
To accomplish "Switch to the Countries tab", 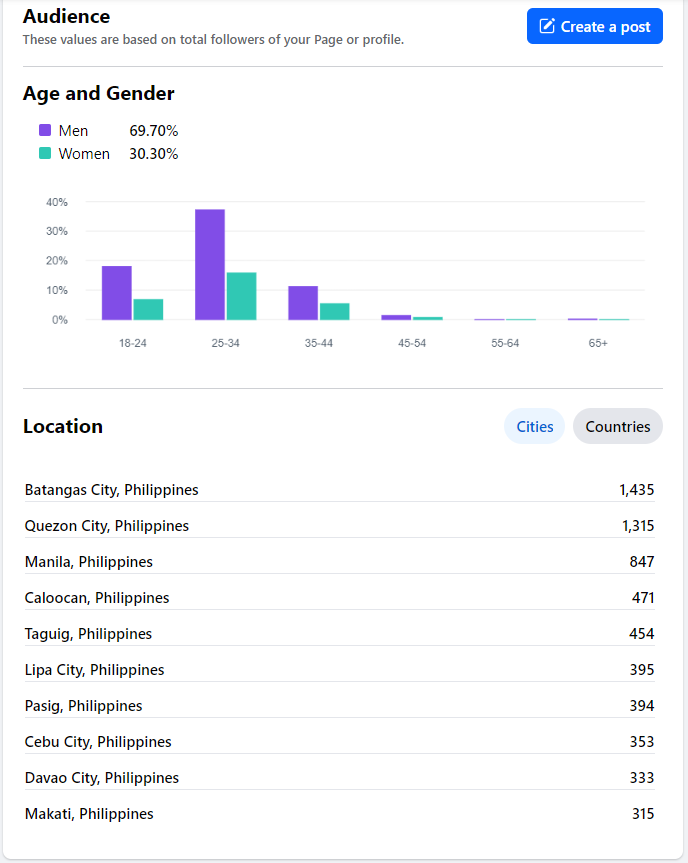I will pyautogui.click(x=617, y=426).
